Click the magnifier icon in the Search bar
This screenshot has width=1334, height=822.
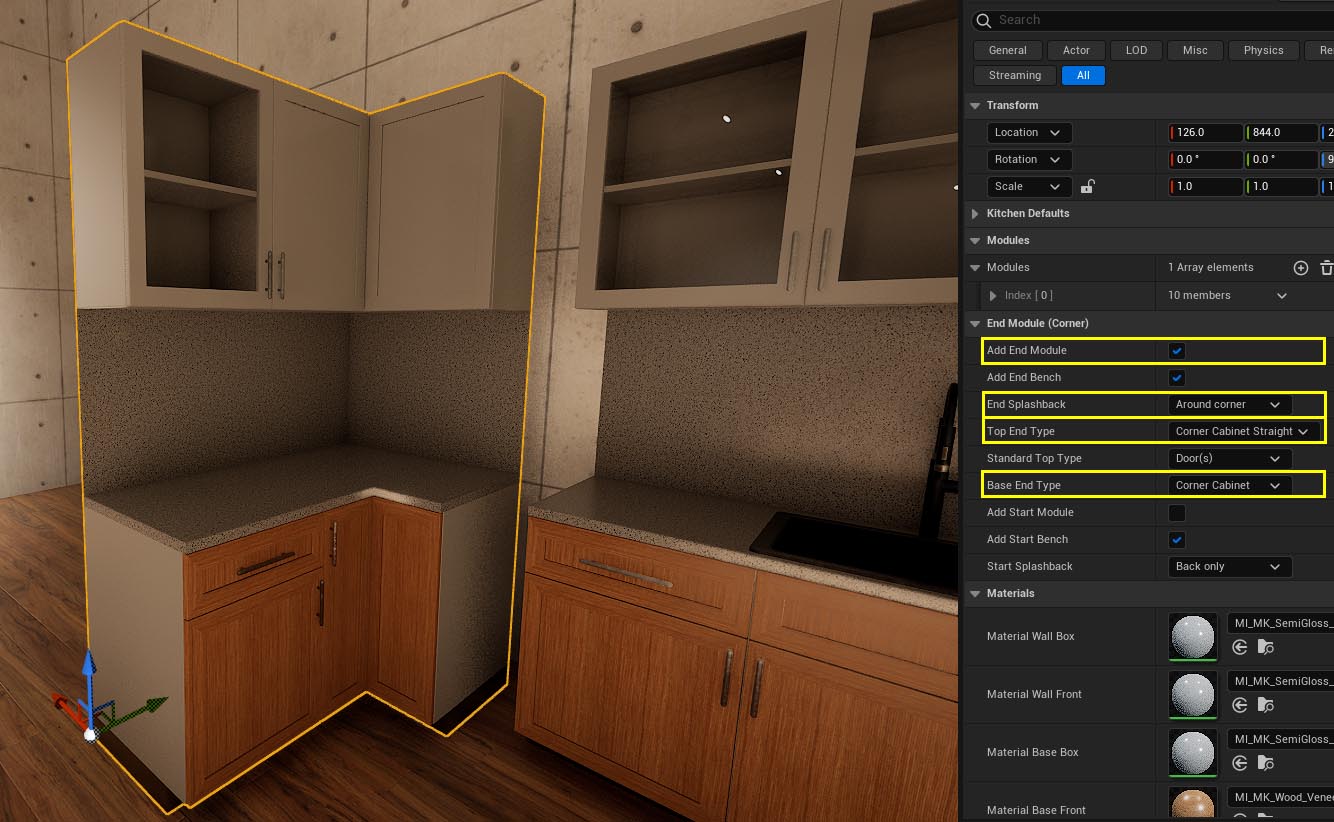click(x=983, y=20)
